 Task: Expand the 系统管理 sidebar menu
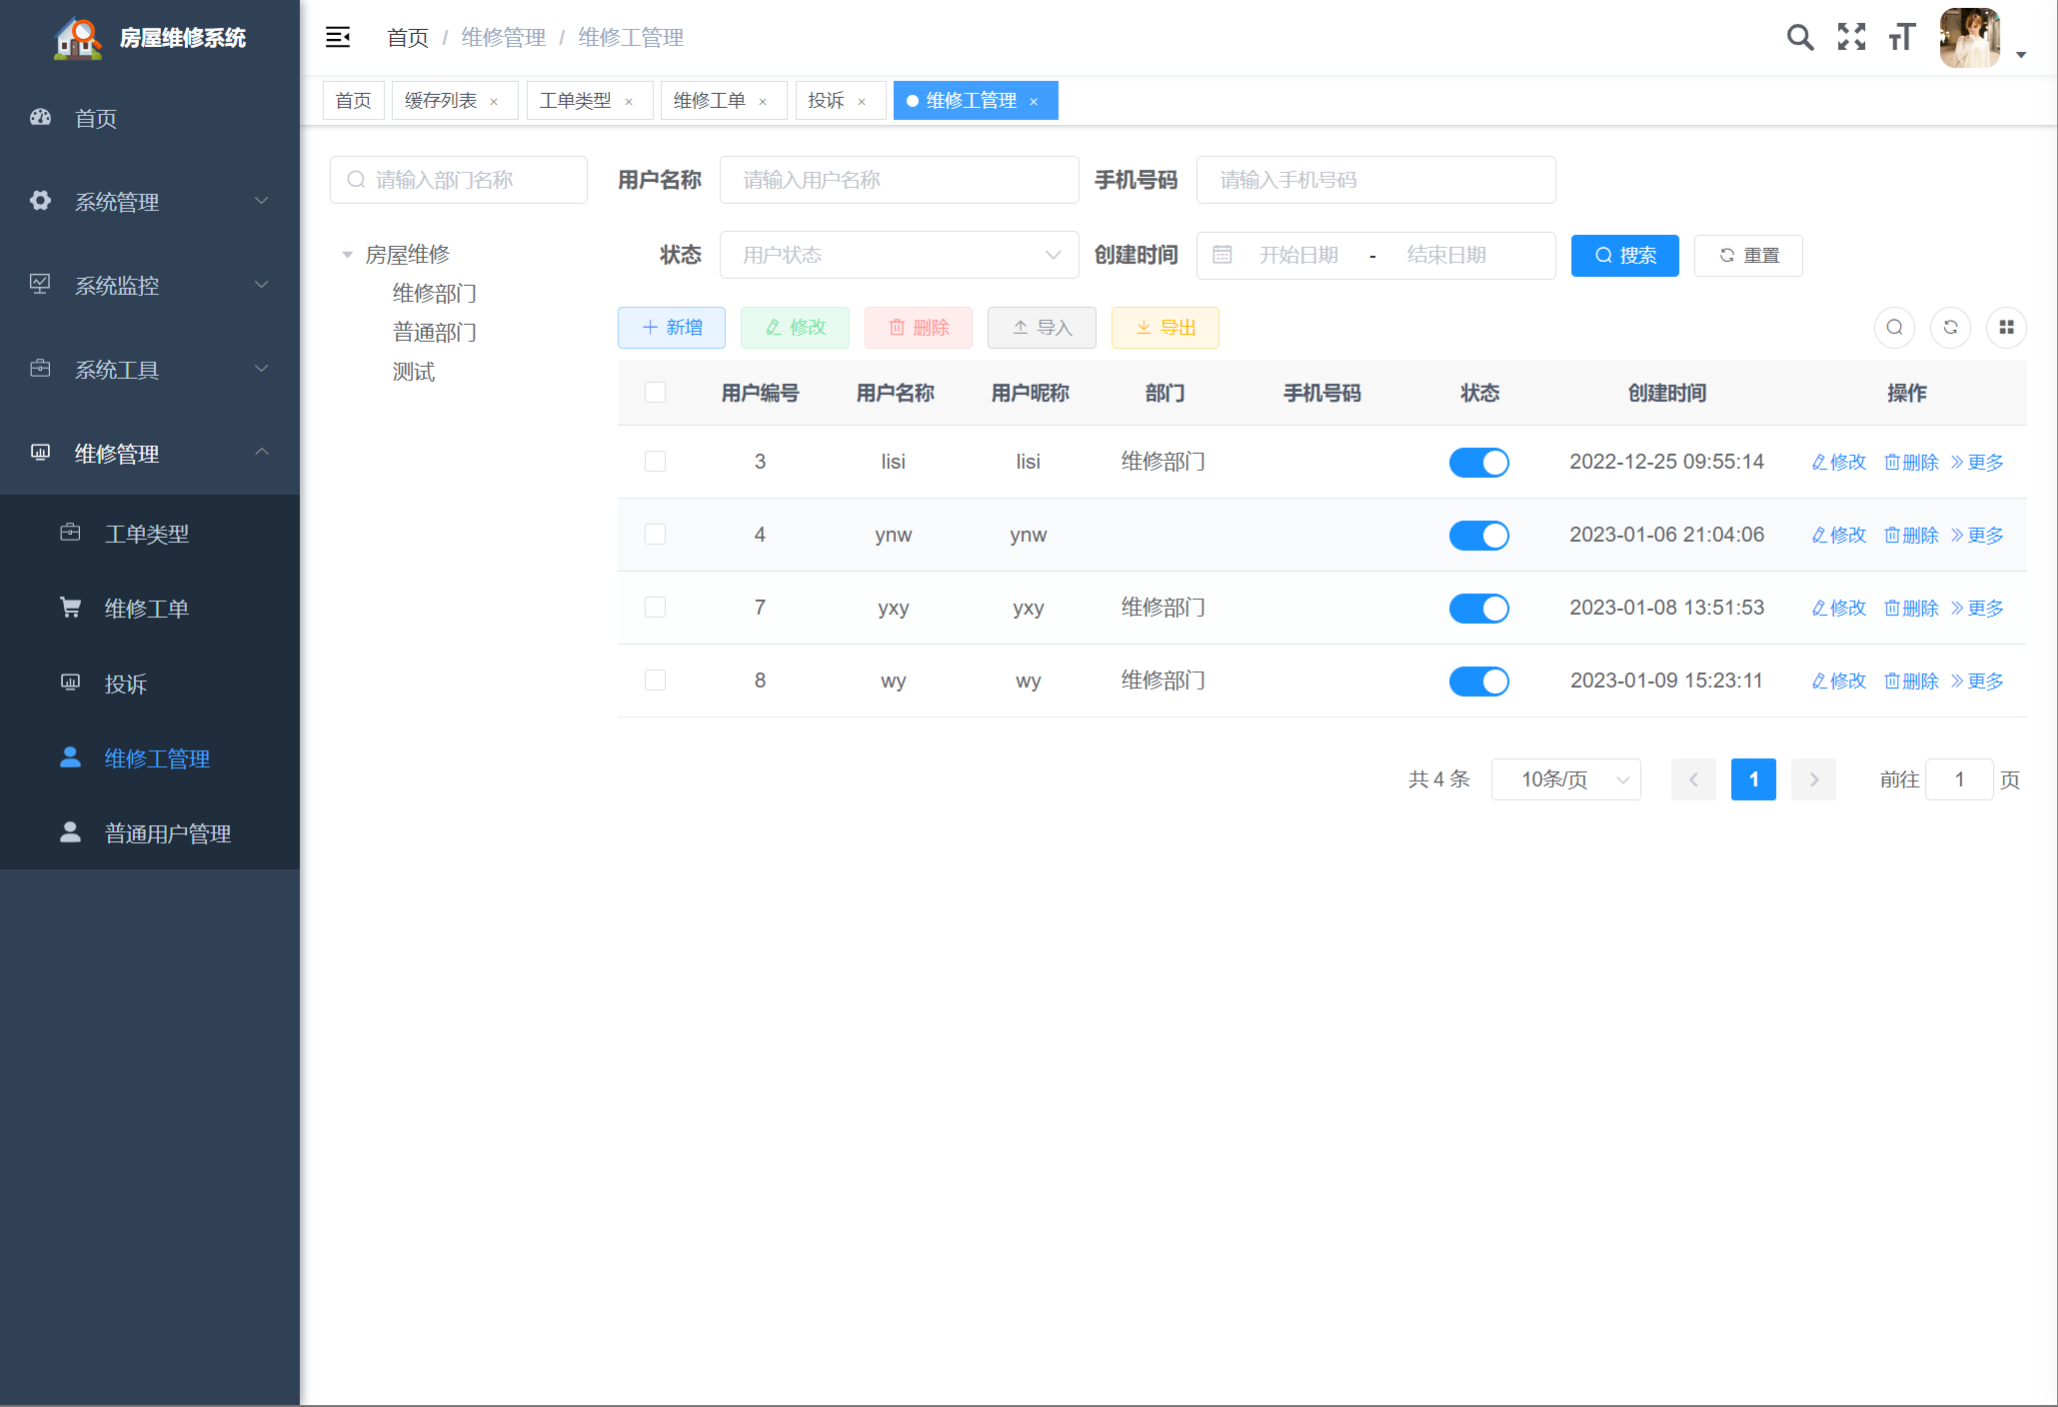pyautogui.click(x=150, y=202)
